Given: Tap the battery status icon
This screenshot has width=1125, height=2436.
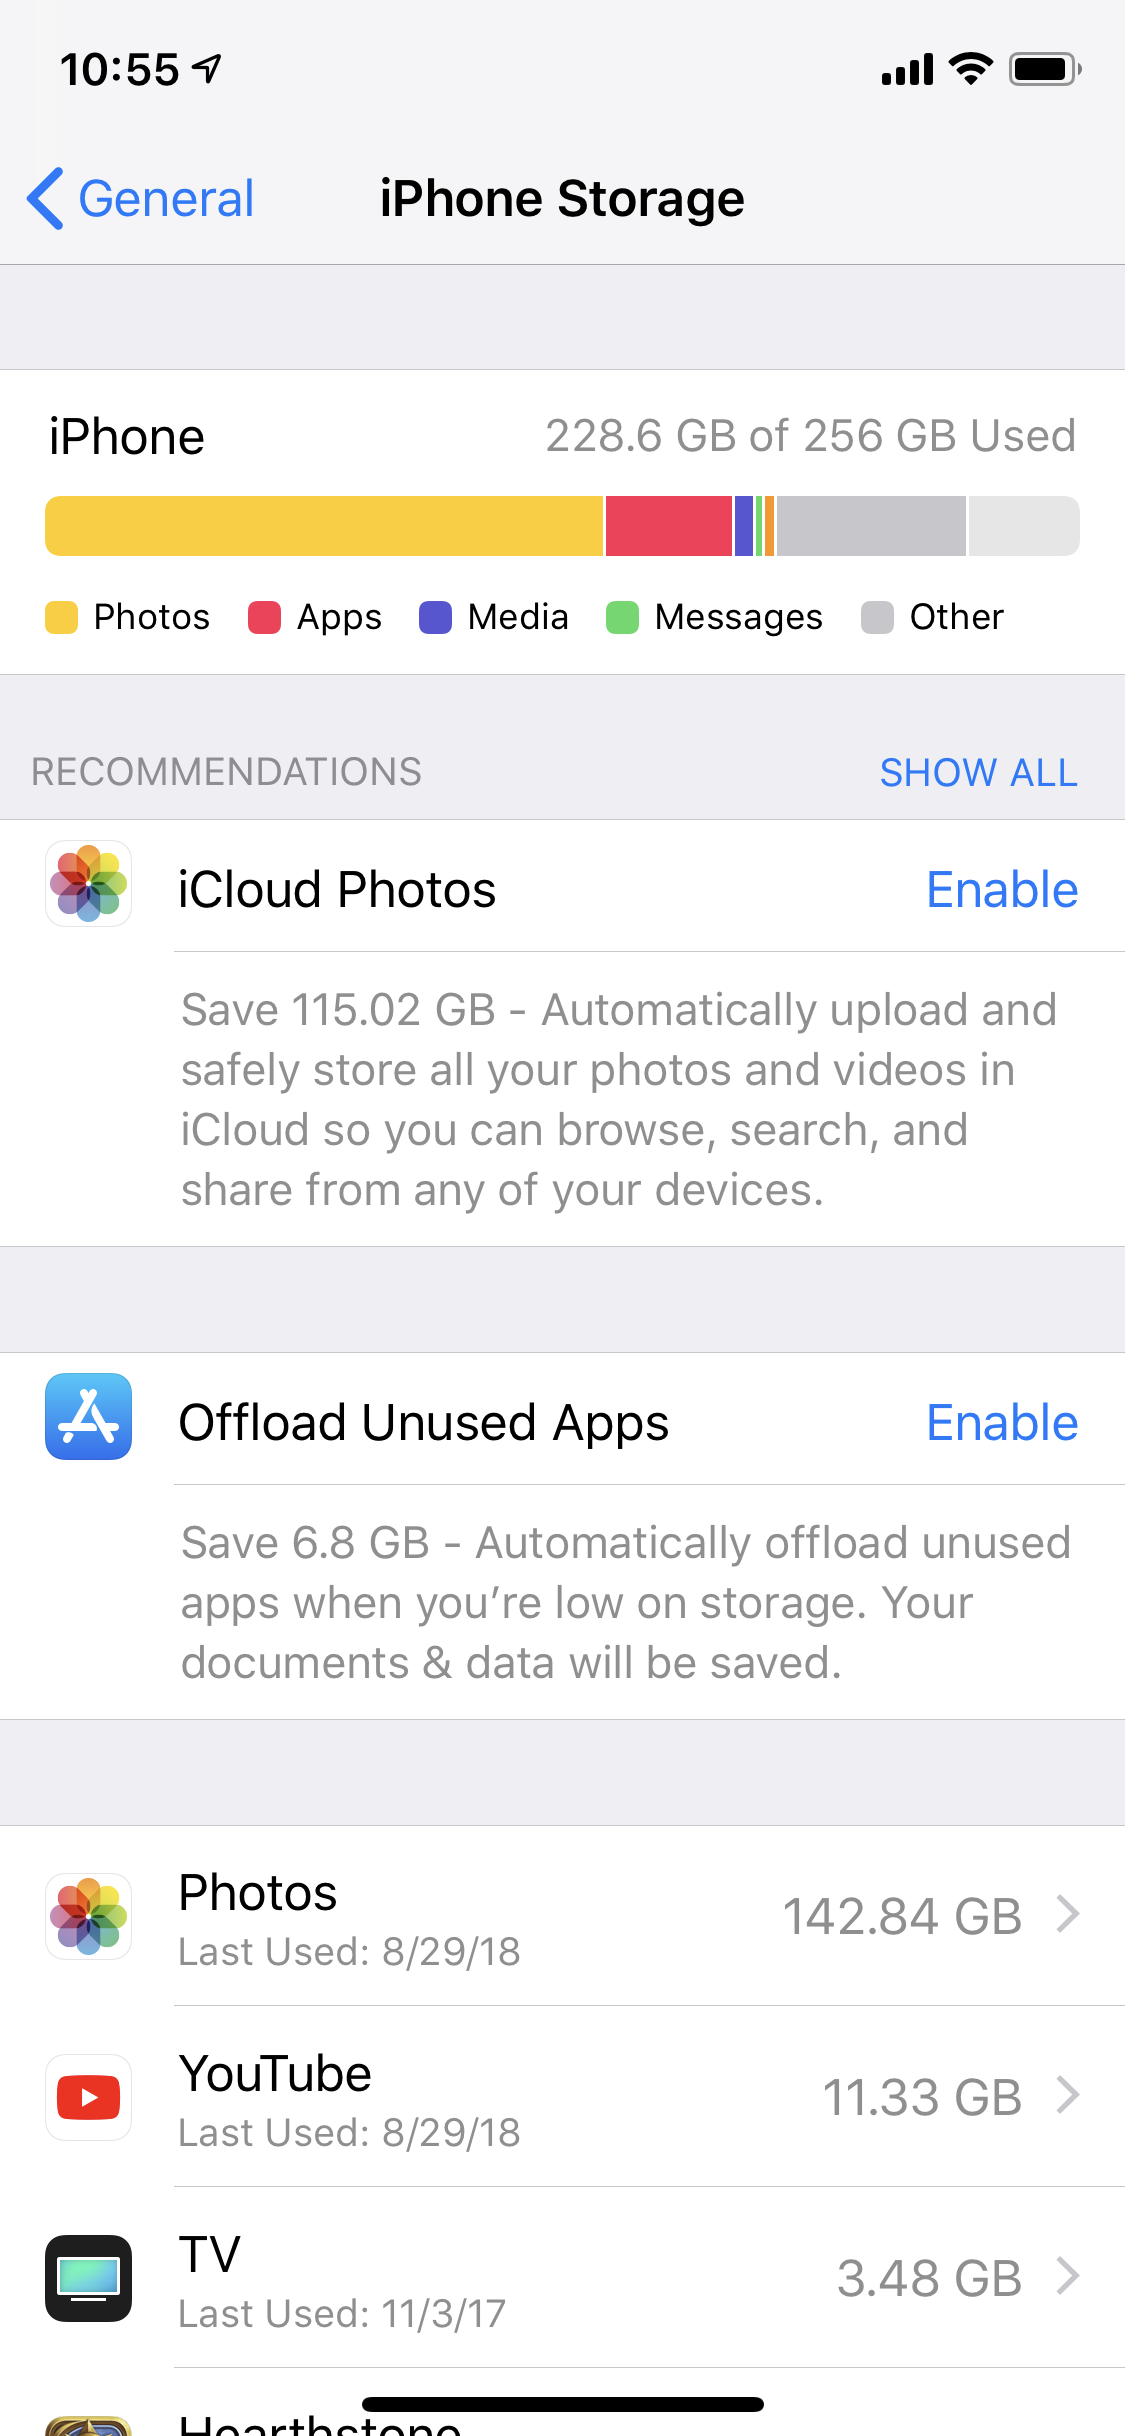Looking at the screenshot, I should [1045, 69].
